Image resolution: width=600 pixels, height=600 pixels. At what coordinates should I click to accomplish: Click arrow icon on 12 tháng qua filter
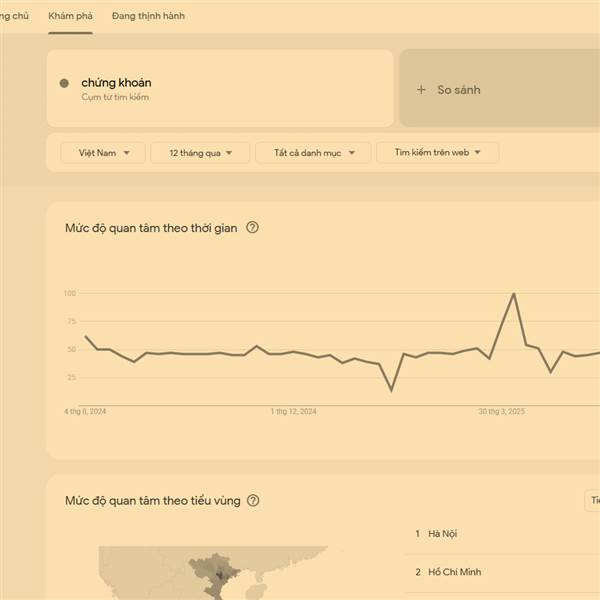[x=229, y=153]
